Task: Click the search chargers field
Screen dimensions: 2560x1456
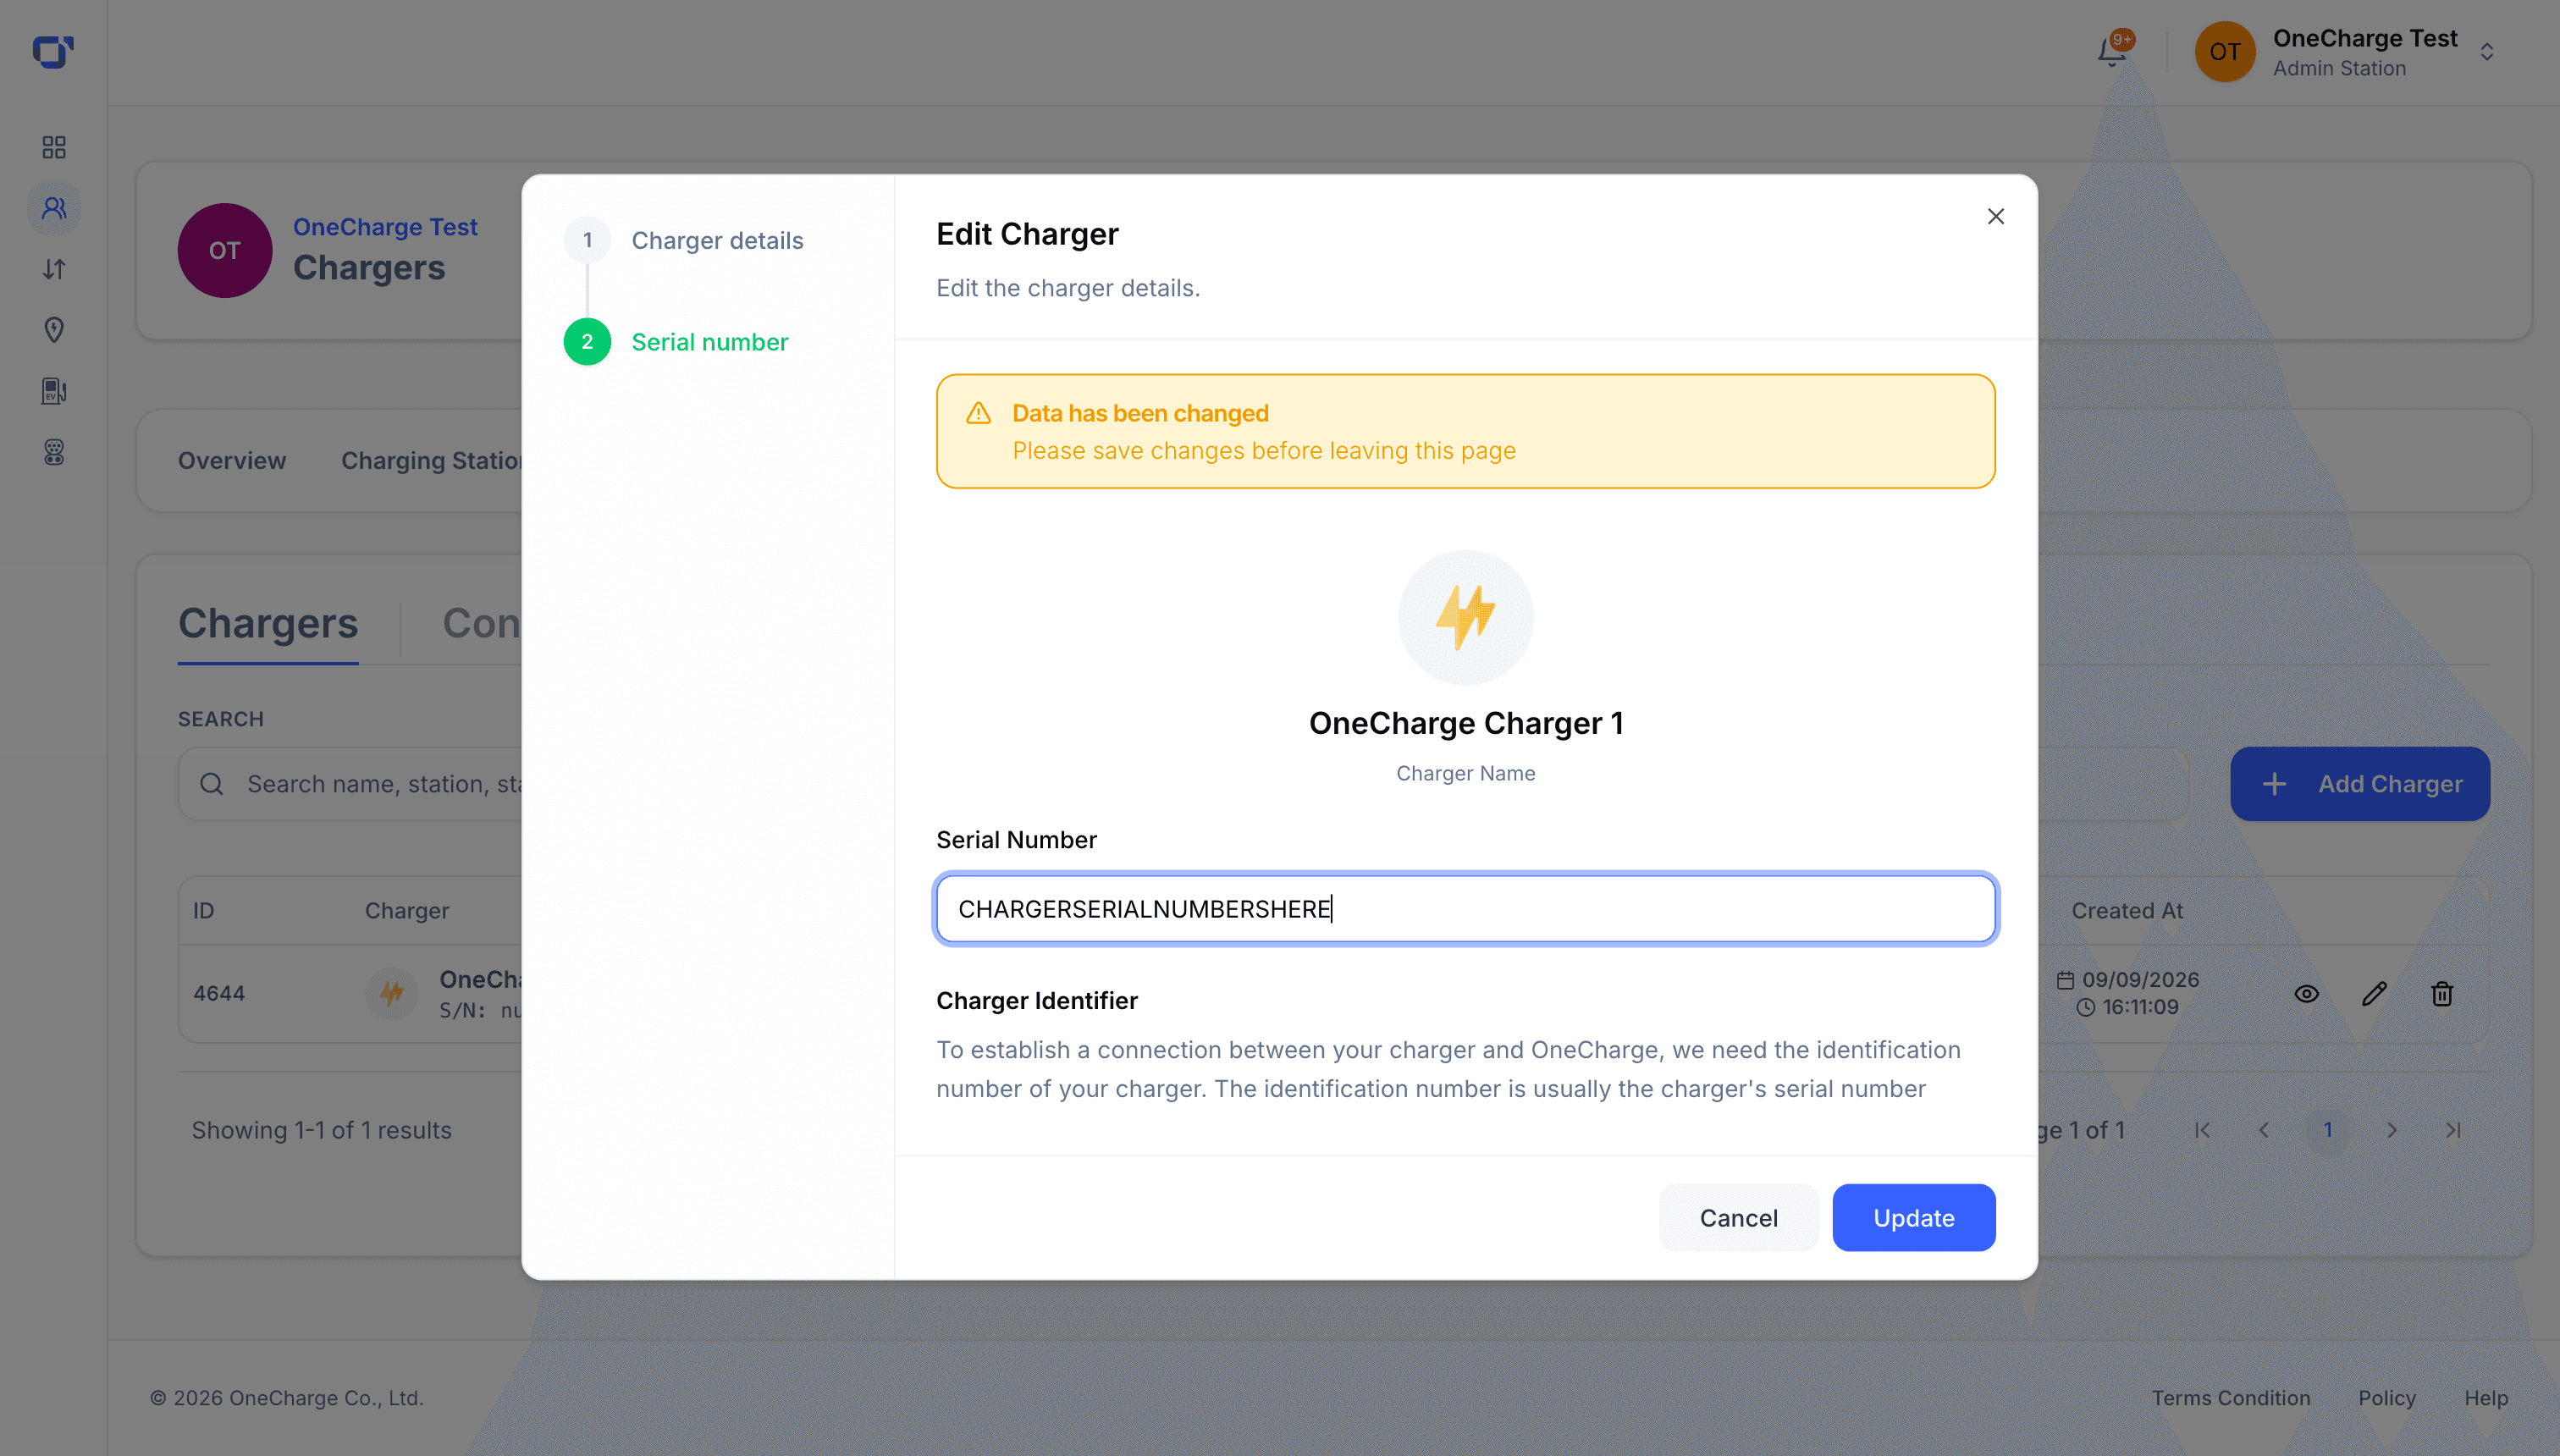Action: tap(350, 784)
